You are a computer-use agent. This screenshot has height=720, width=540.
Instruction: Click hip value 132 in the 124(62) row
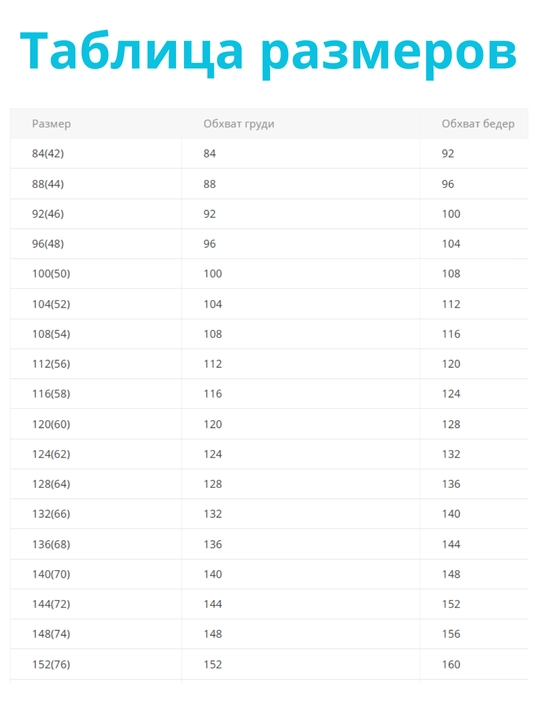pyautogui.click(x=451, y=454)
